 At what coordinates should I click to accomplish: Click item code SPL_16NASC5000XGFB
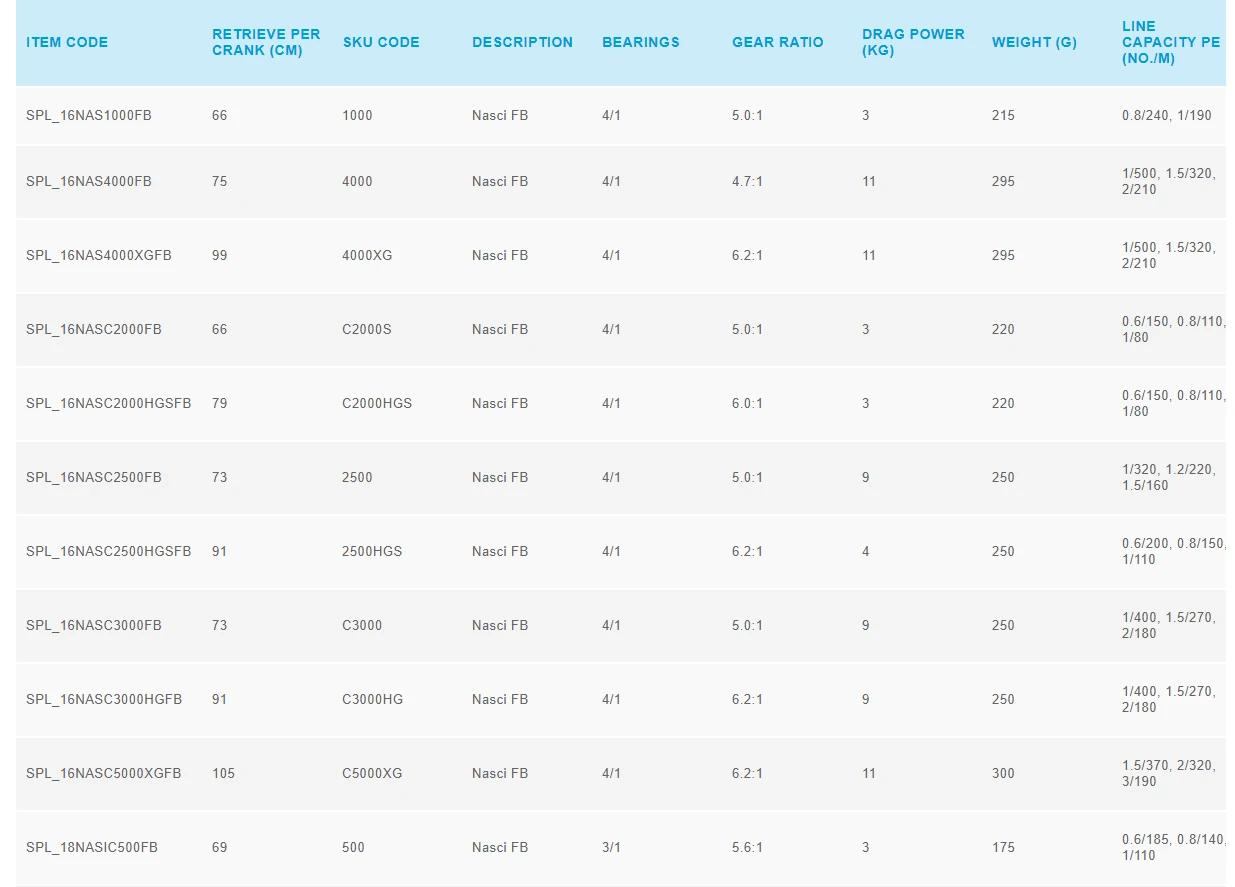point(104,773)
